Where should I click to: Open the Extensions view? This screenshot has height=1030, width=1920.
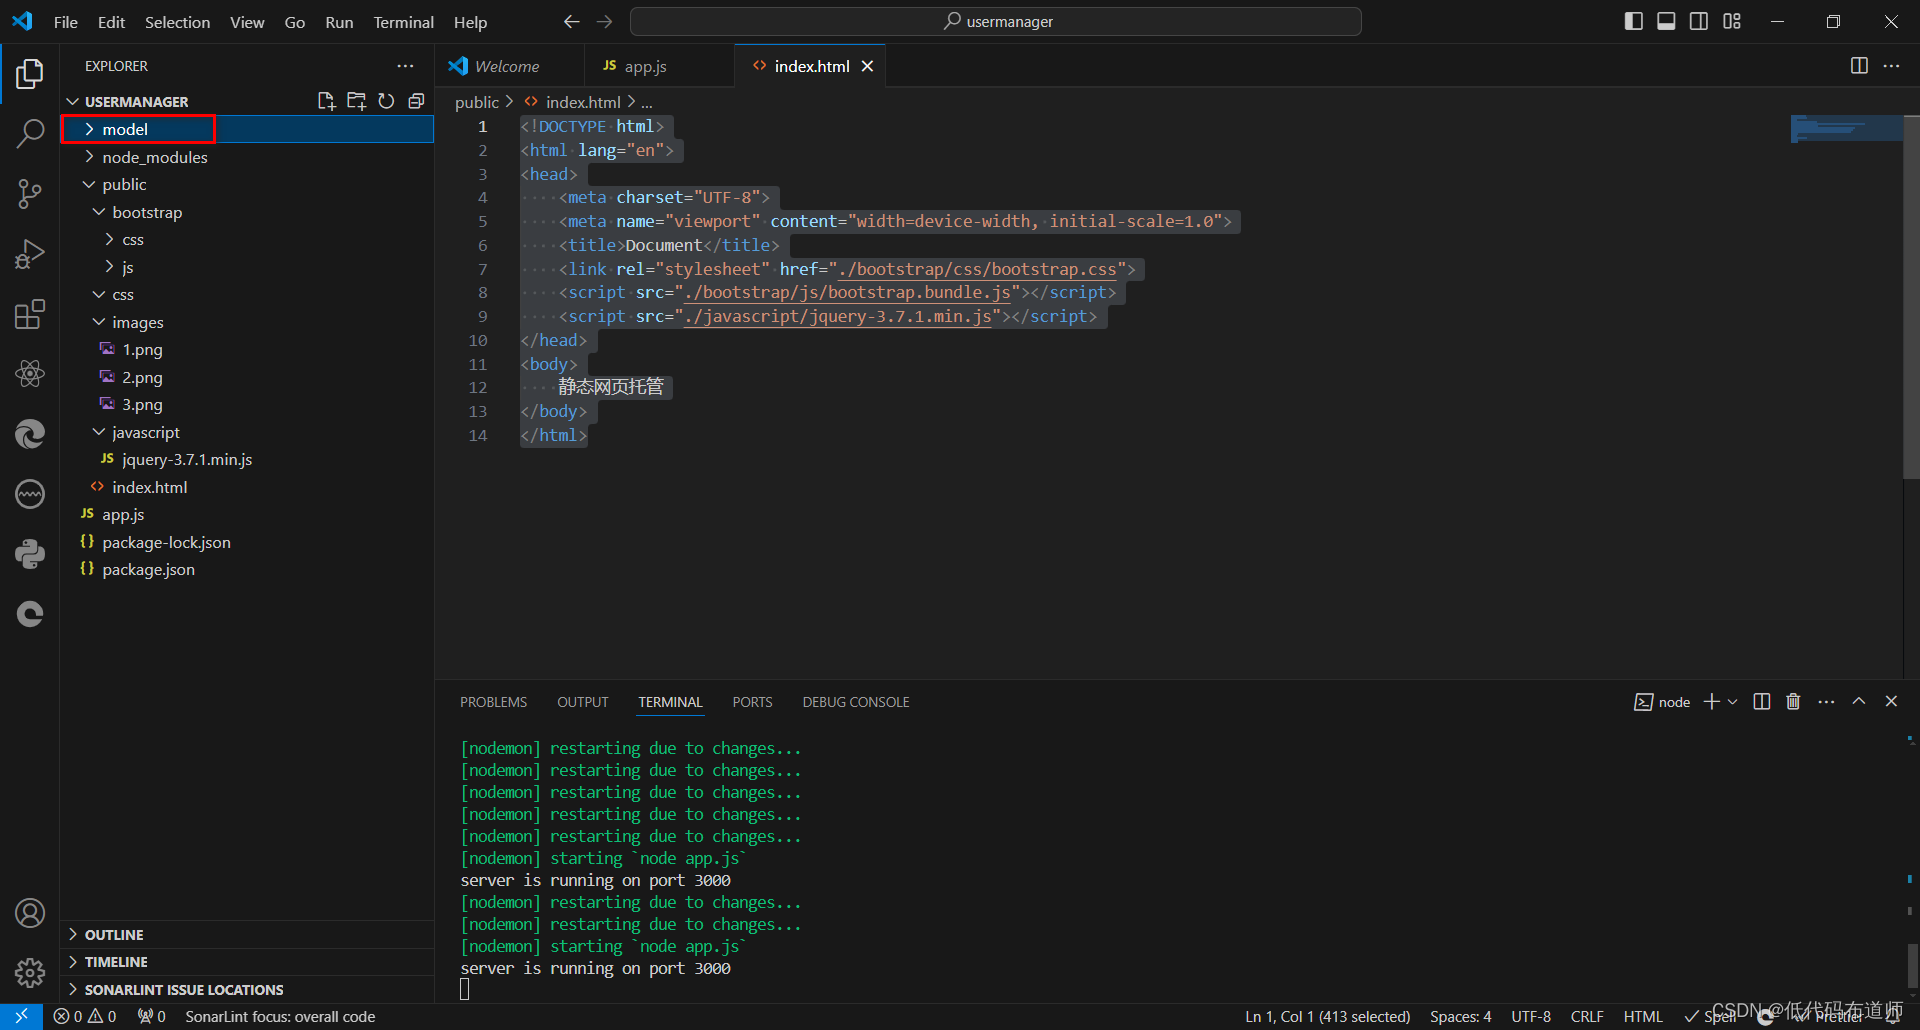point(30,314)
